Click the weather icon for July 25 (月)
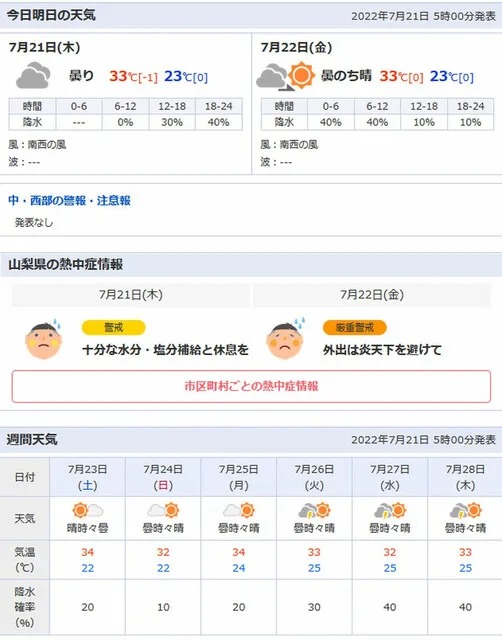Screen dimensions: 502x640 pyautogui.click(x=239, y=510)
